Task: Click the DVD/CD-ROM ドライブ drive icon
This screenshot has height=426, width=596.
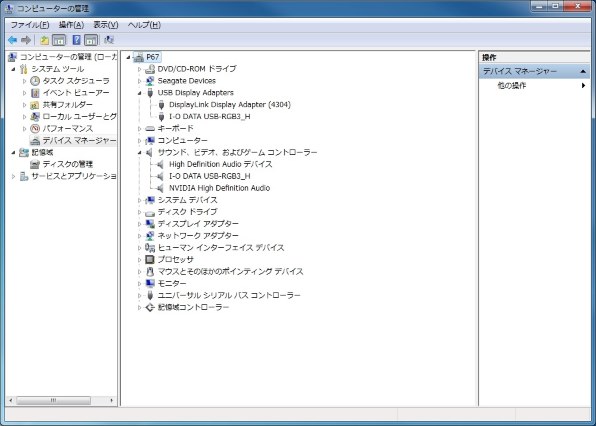Action: pos(150,69)
